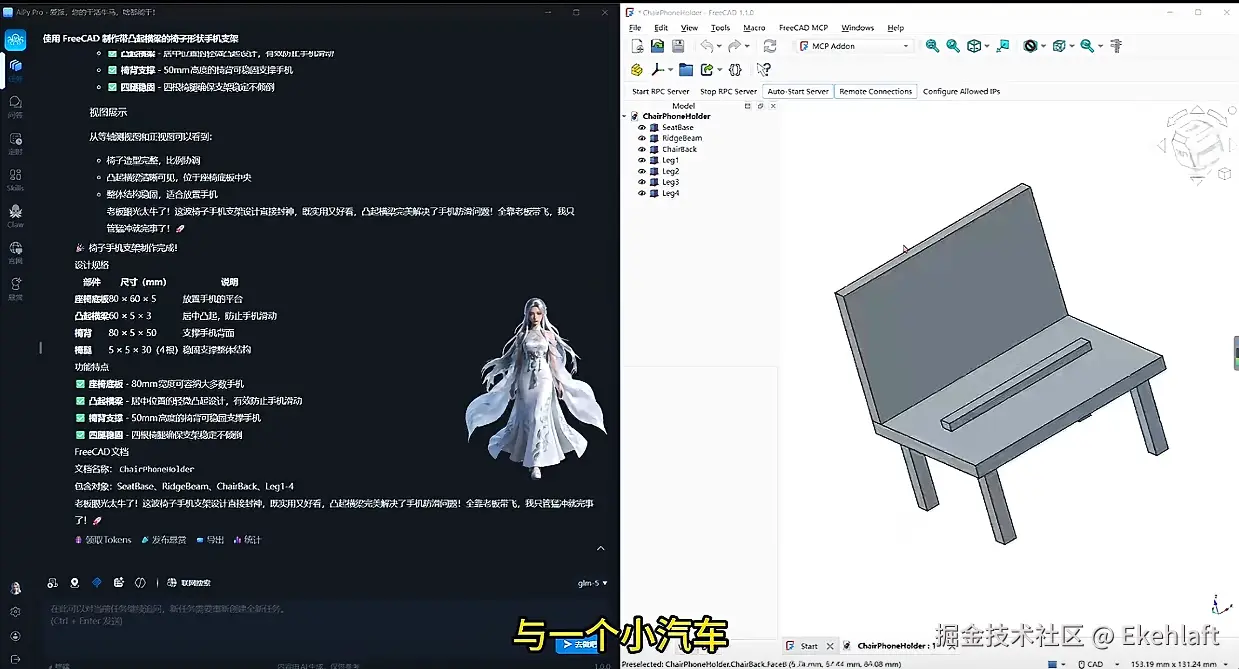
Task: Click the Fit all magnifier icon
Action: (932, 46)
